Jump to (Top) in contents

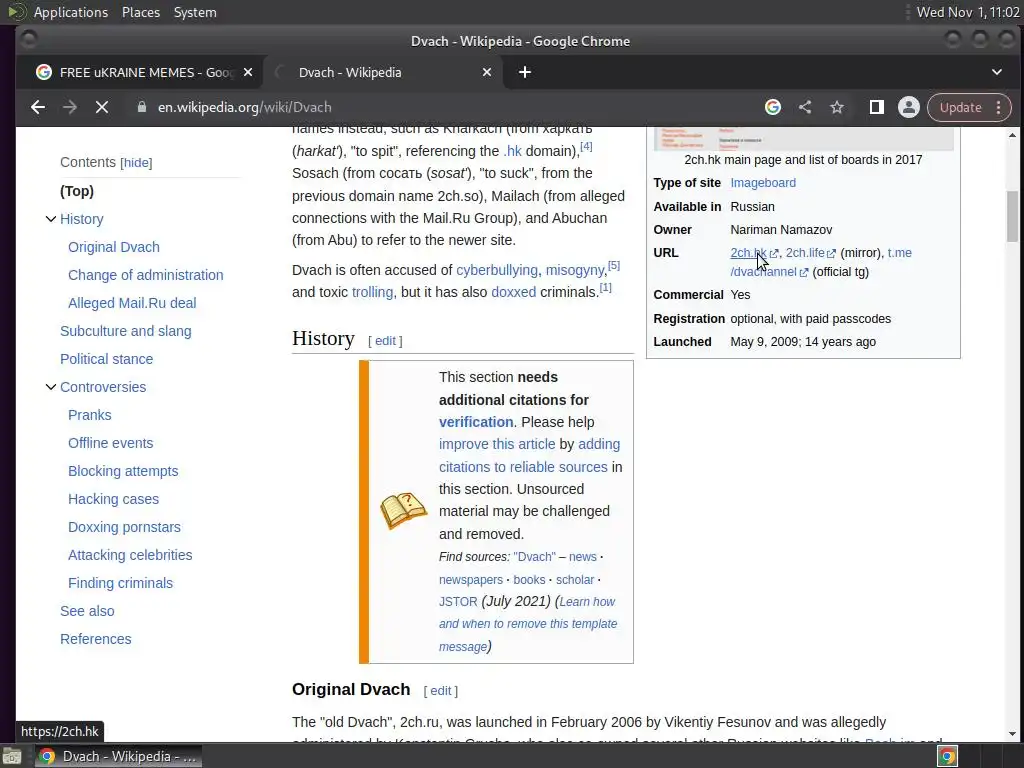[x=77, y=191]
